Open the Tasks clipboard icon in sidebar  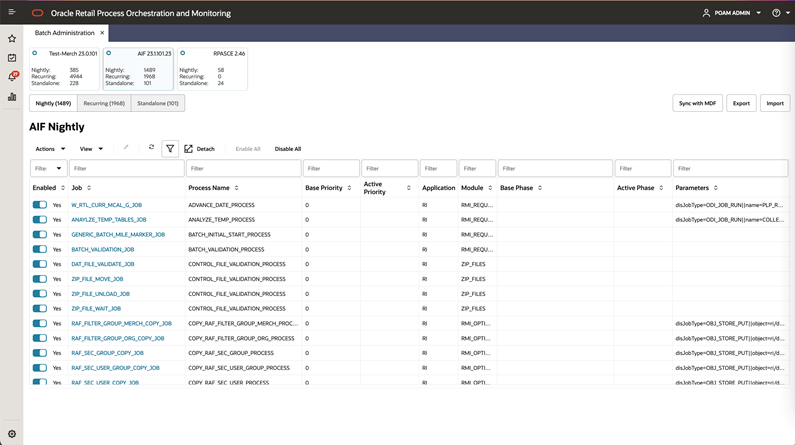point(12,58)
